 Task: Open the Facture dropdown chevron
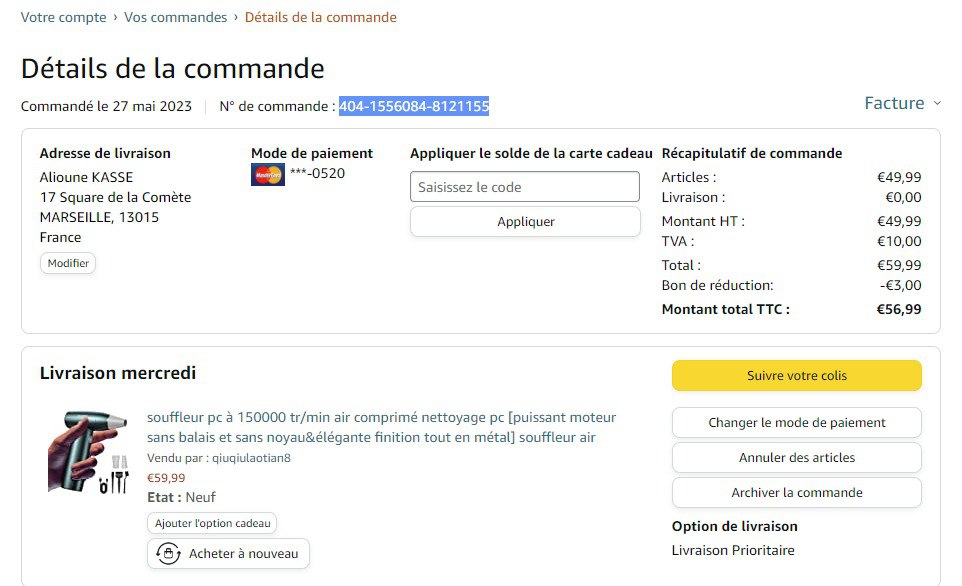click(937, 103)
